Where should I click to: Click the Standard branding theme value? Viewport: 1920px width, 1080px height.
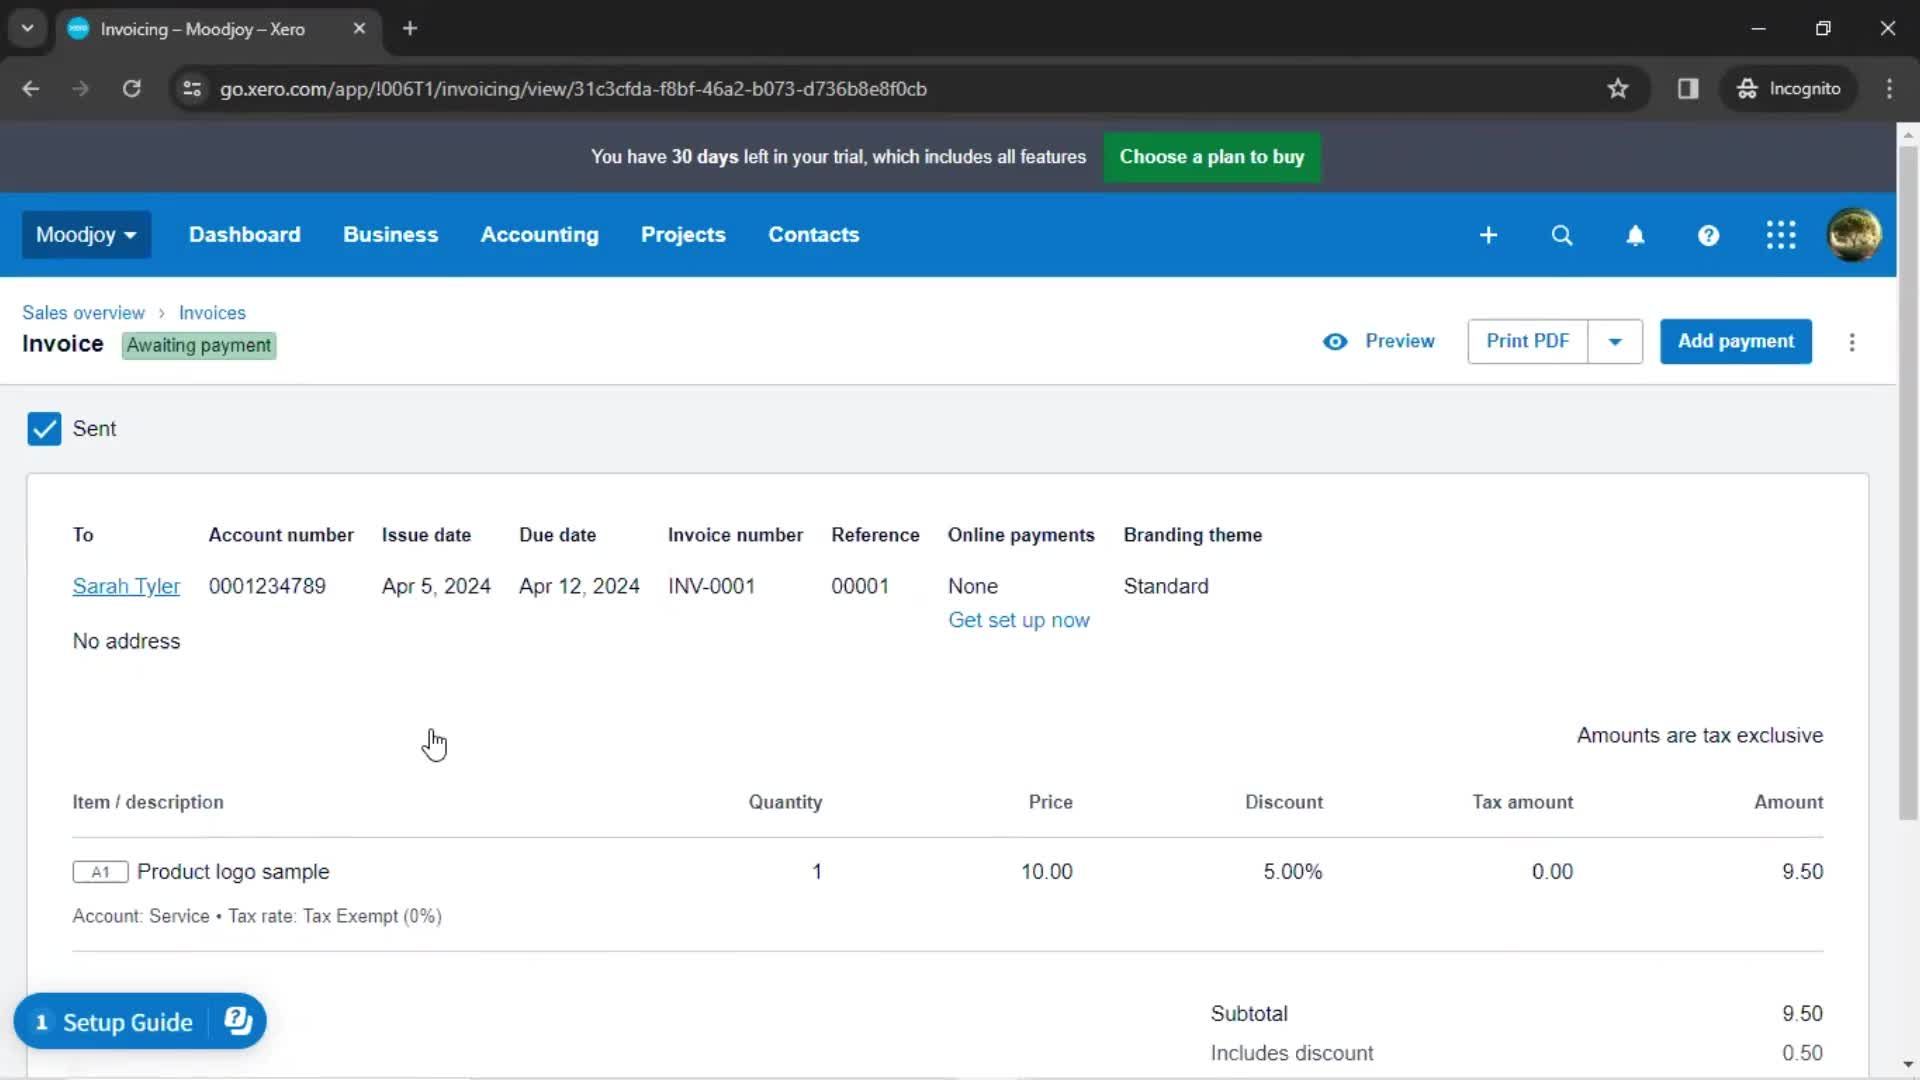[1166, 587]
